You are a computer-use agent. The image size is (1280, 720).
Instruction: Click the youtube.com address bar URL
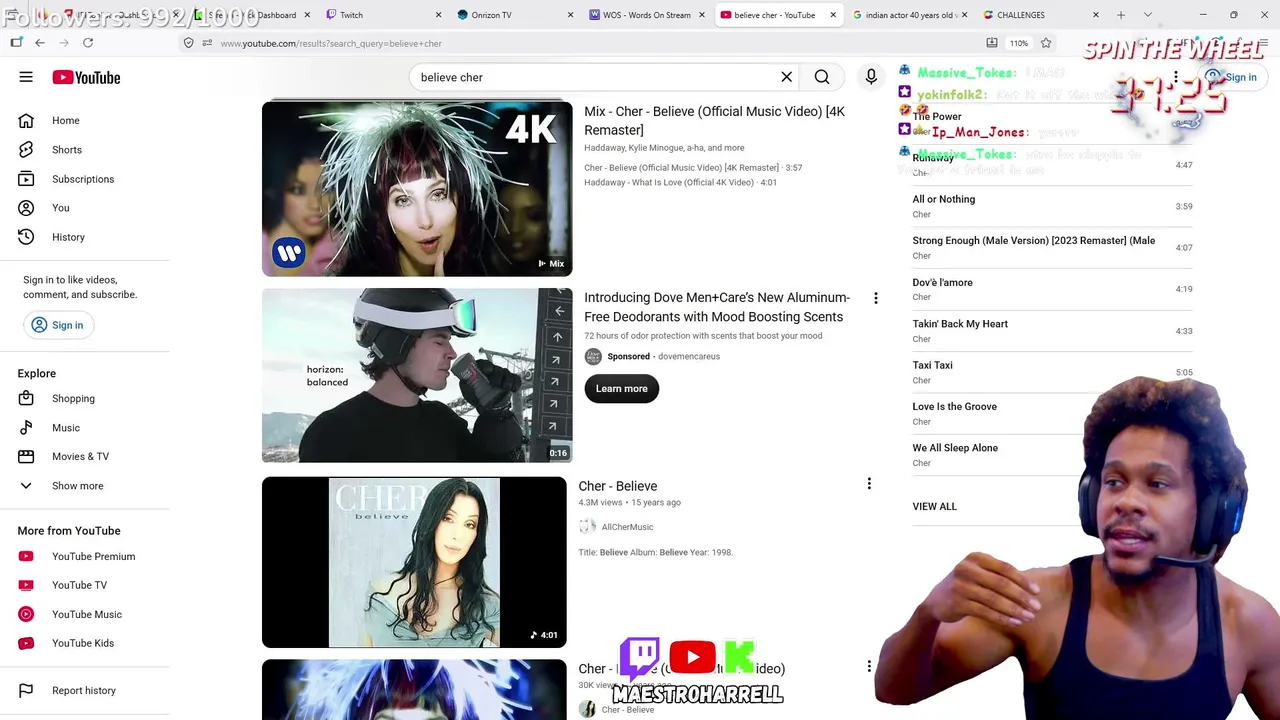pyautogui.click(x=331, y=44)
